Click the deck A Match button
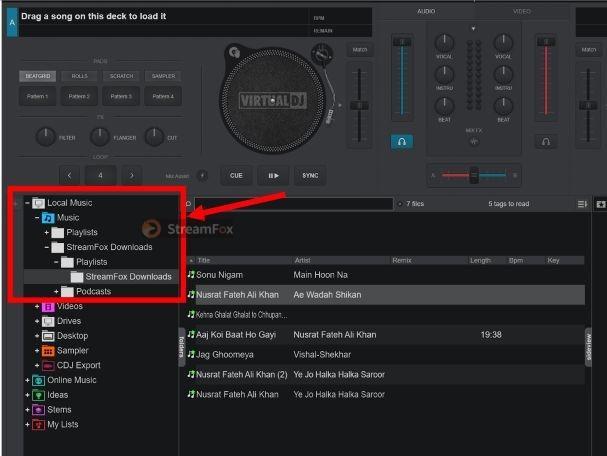The image size is (607, 456). coord(360,50)
